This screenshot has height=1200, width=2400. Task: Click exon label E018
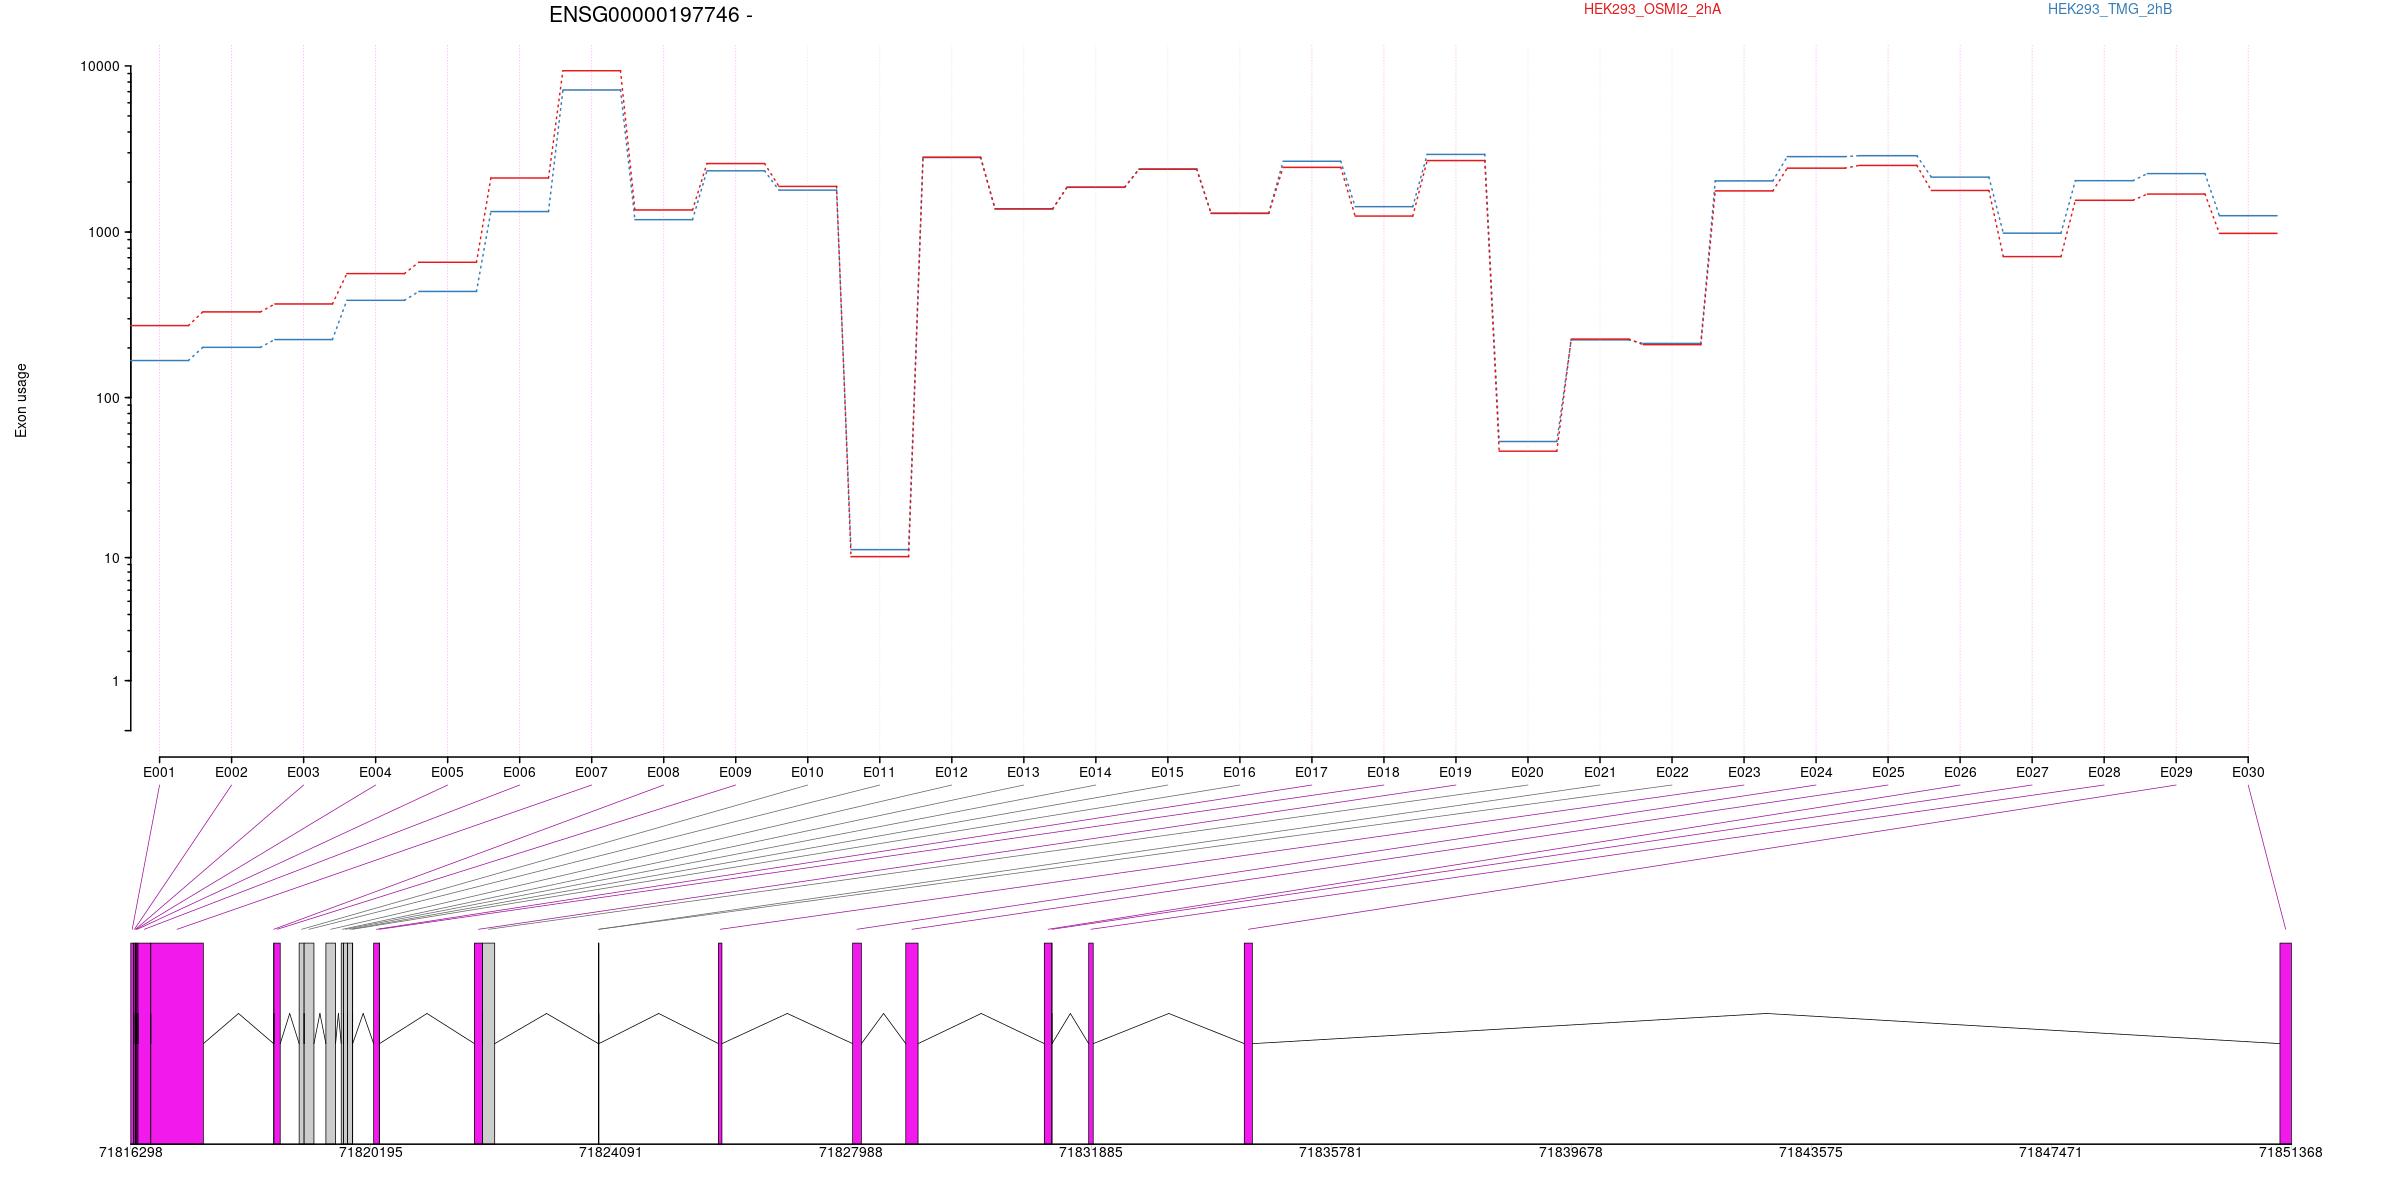point(1383,772)
